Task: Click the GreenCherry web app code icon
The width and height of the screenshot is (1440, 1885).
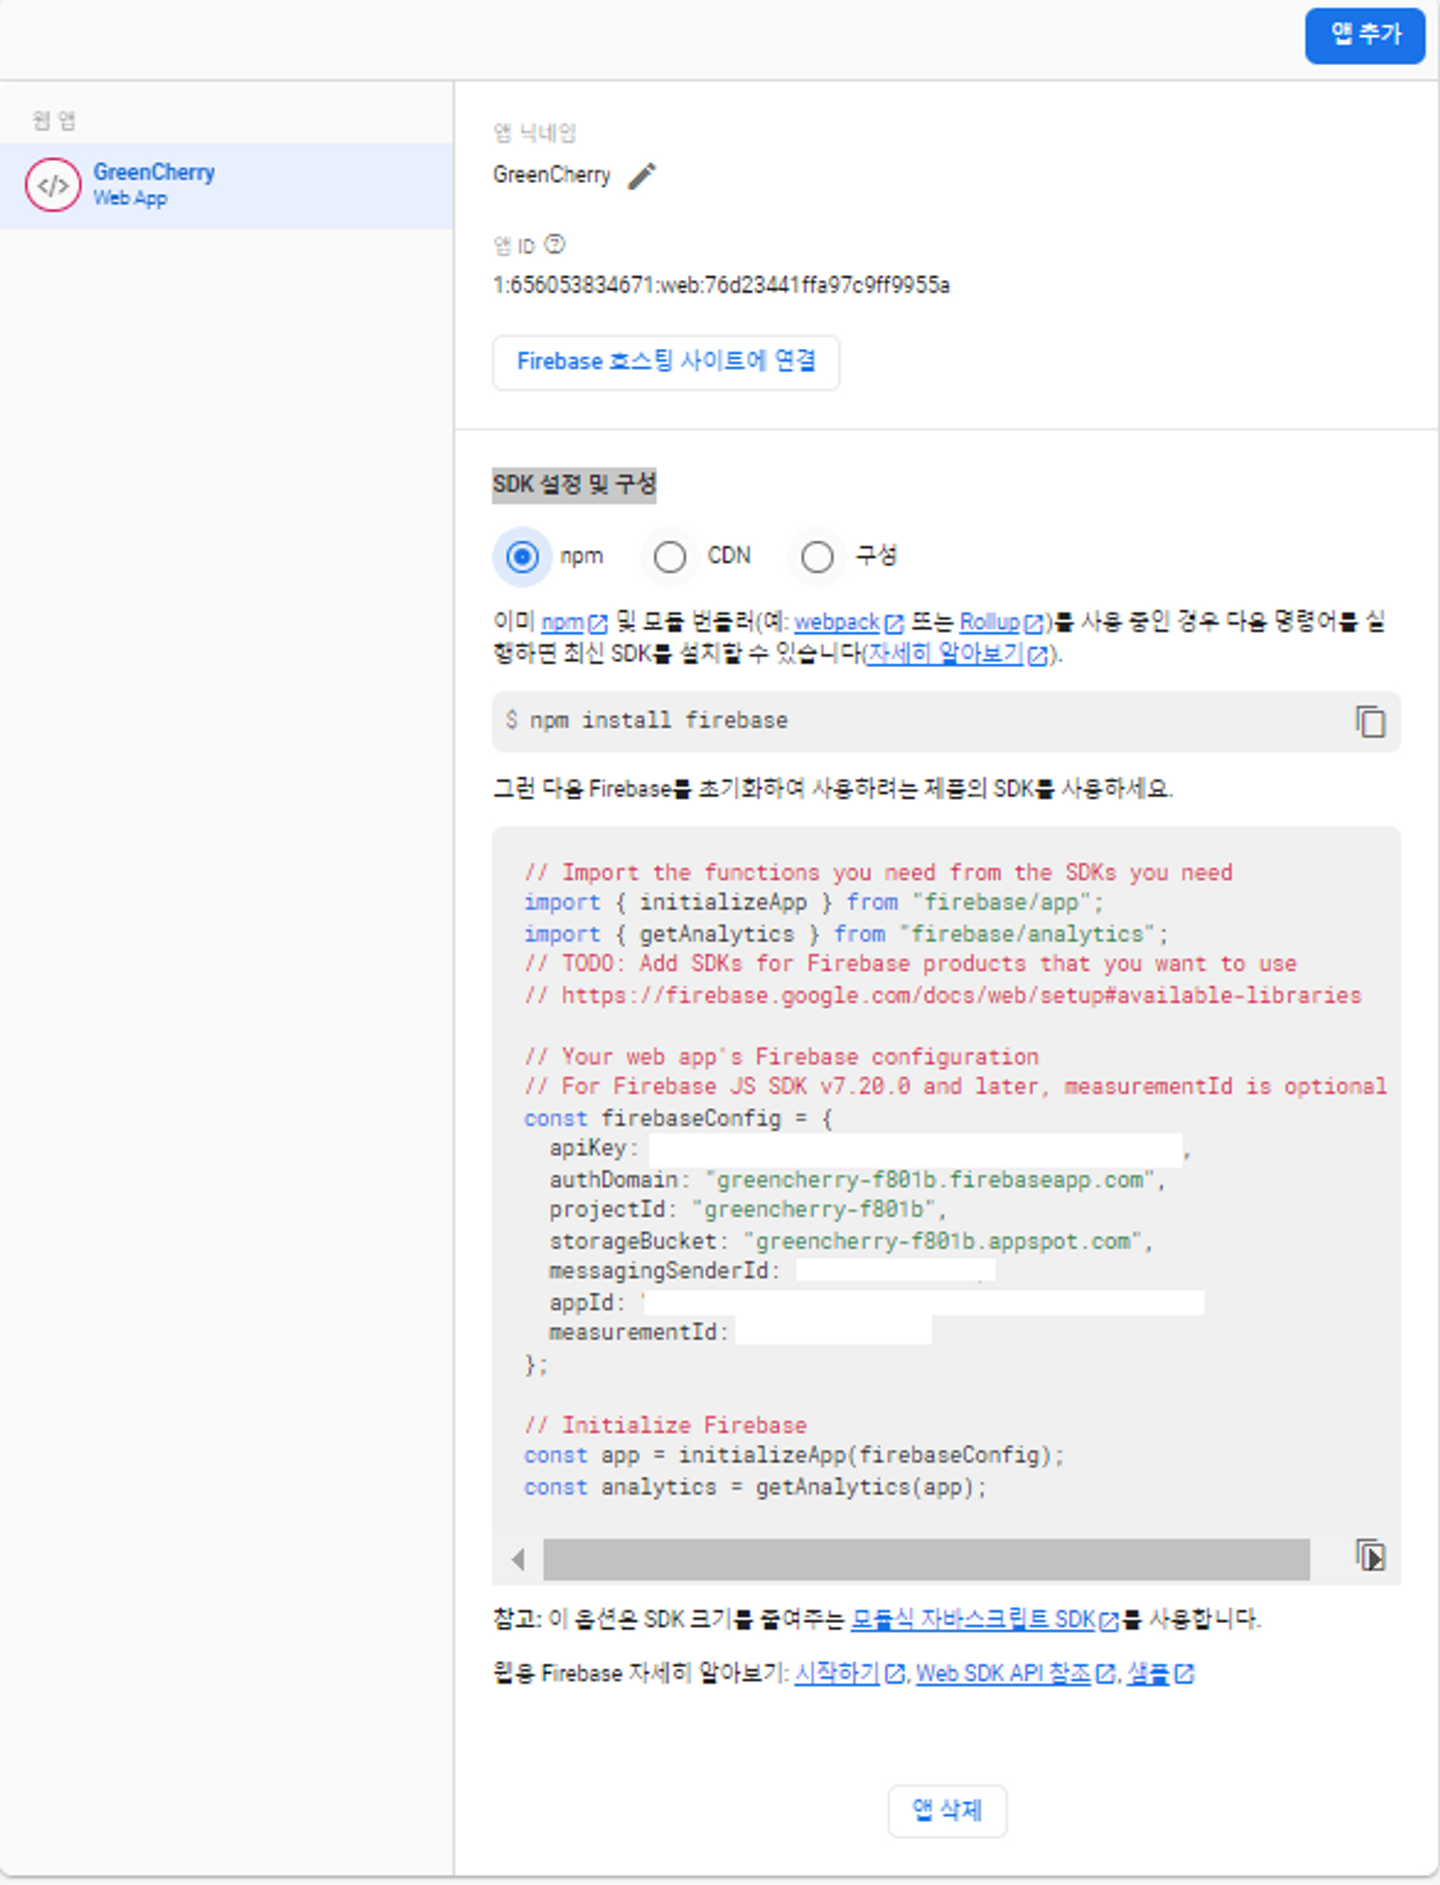Action: [x=53, y=185]
